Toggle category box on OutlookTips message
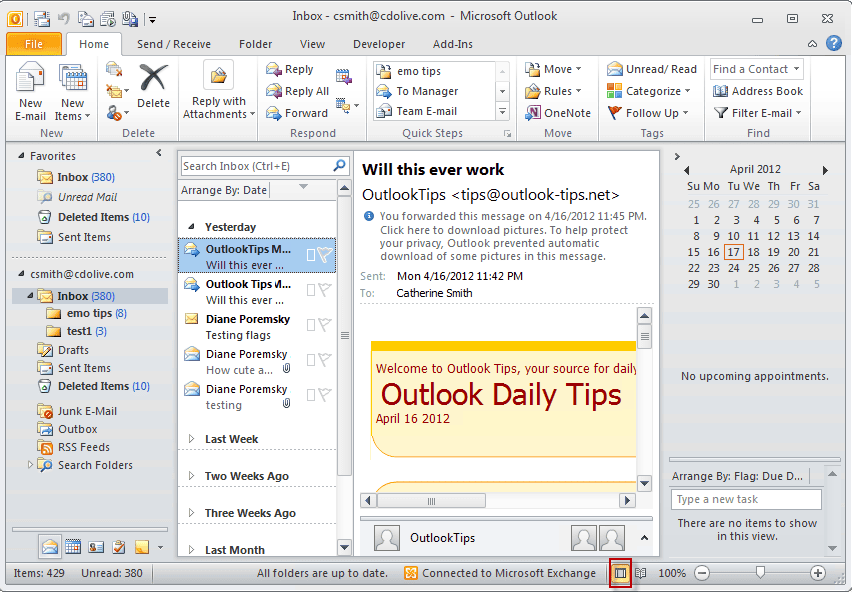Image resolution: width=852 pixels, height=592 pixels. 311,255
